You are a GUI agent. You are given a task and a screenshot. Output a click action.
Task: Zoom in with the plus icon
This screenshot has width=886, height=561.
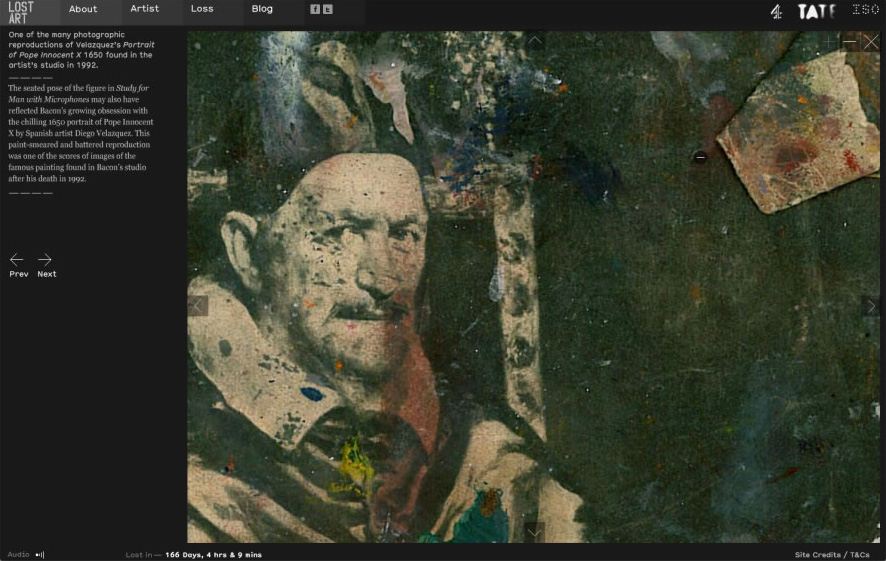pos(829,42)
